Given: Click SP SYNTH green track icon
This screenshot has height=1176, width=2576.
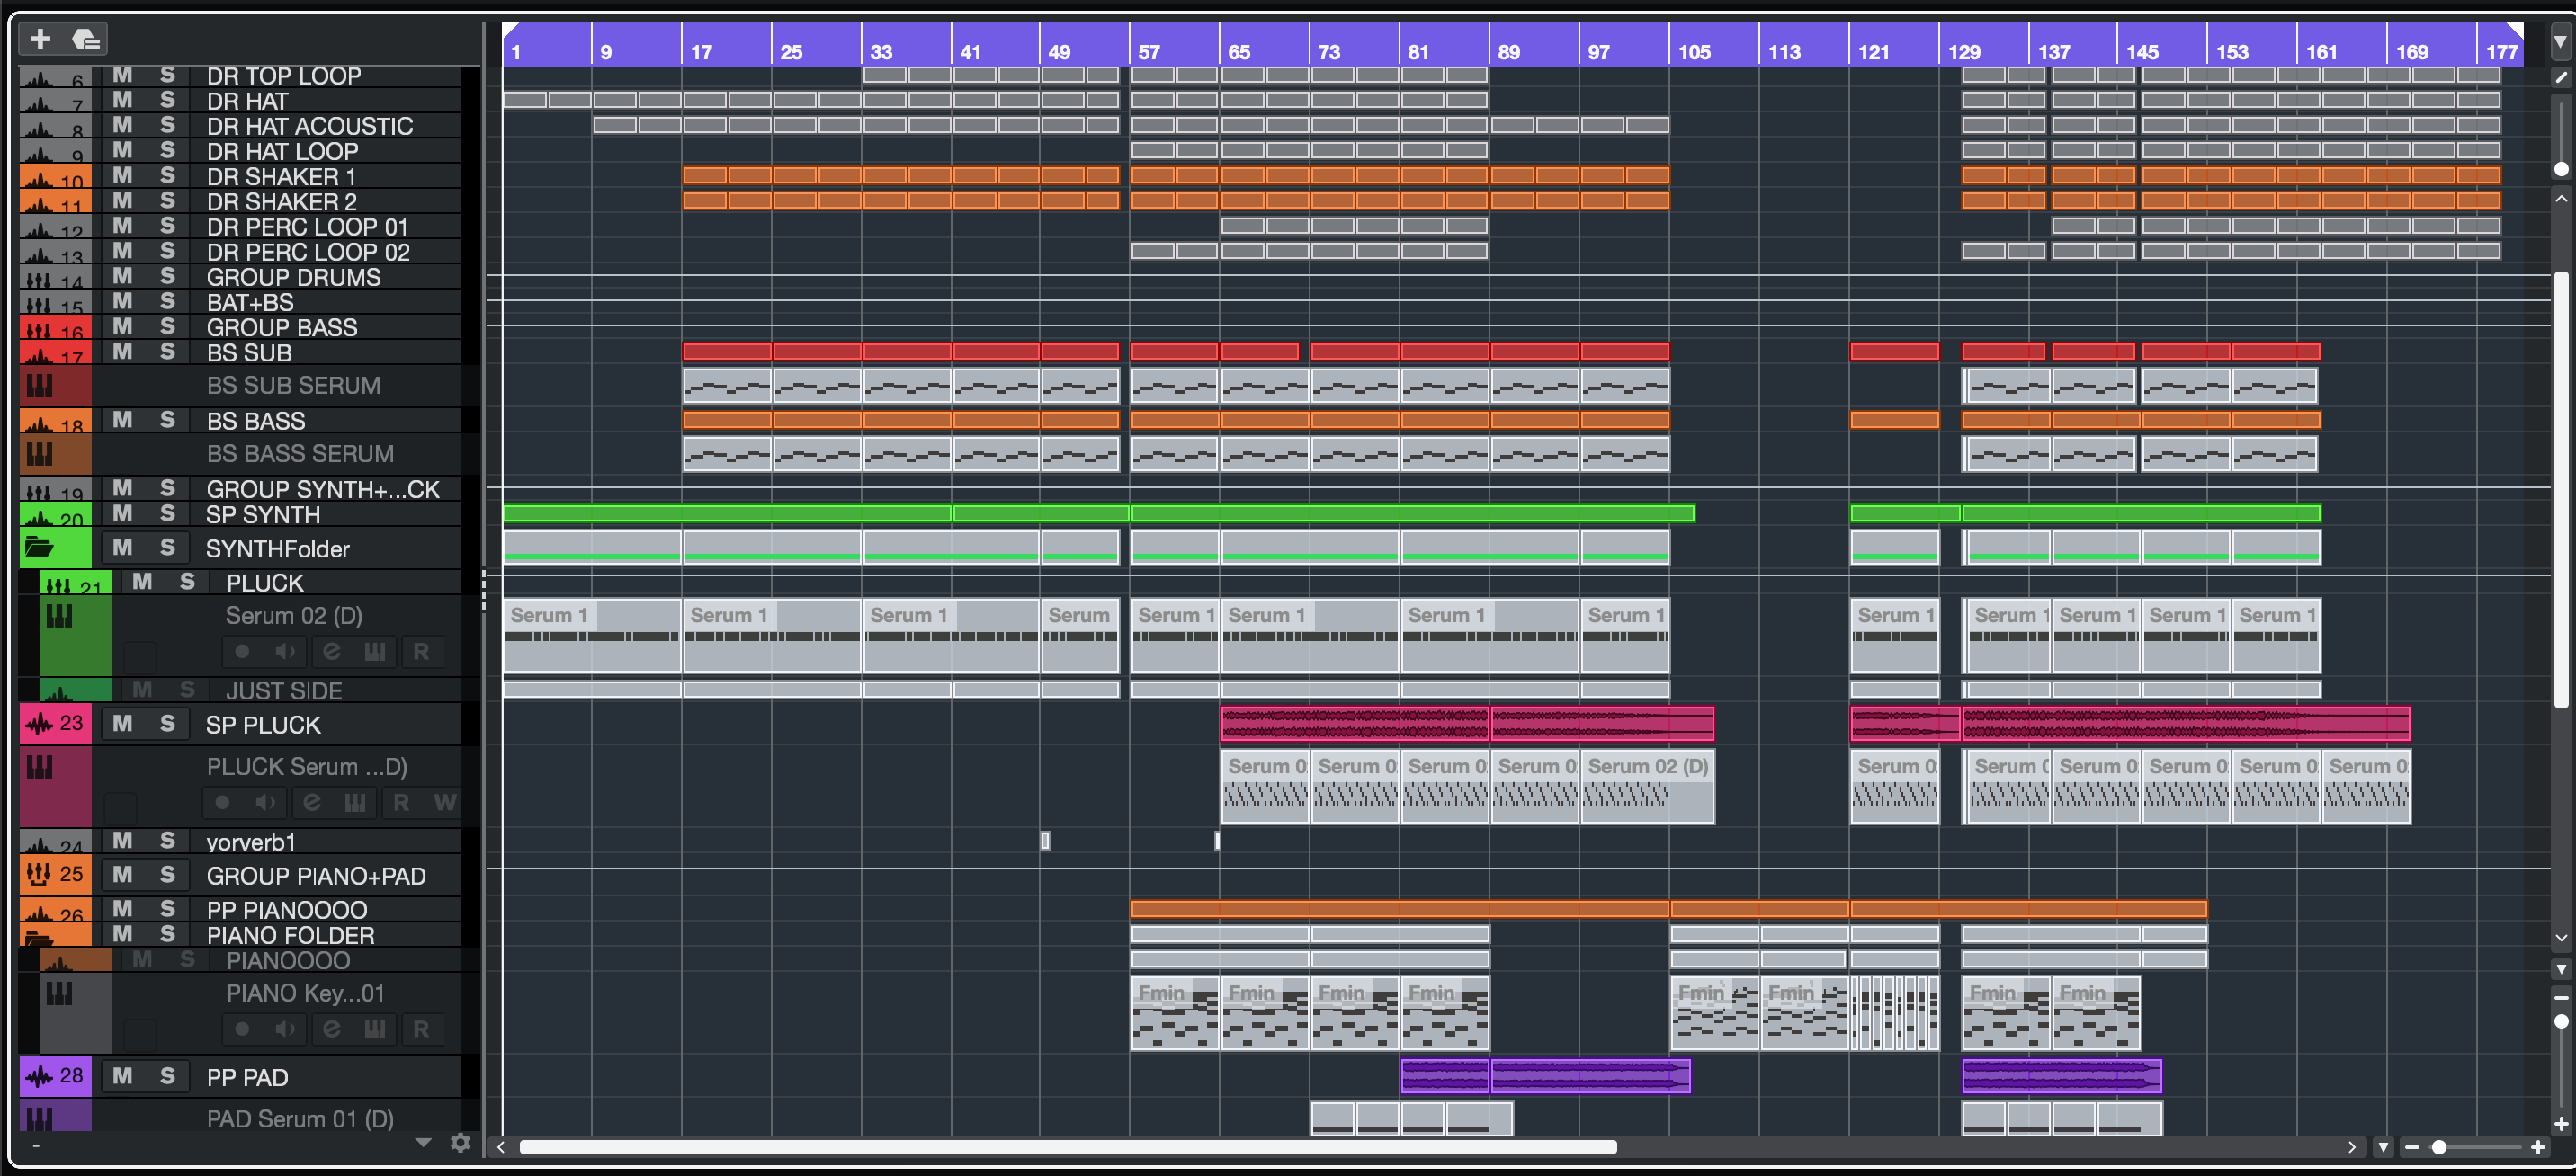Looking at the screenshot, I should click(x=39, y=516).
